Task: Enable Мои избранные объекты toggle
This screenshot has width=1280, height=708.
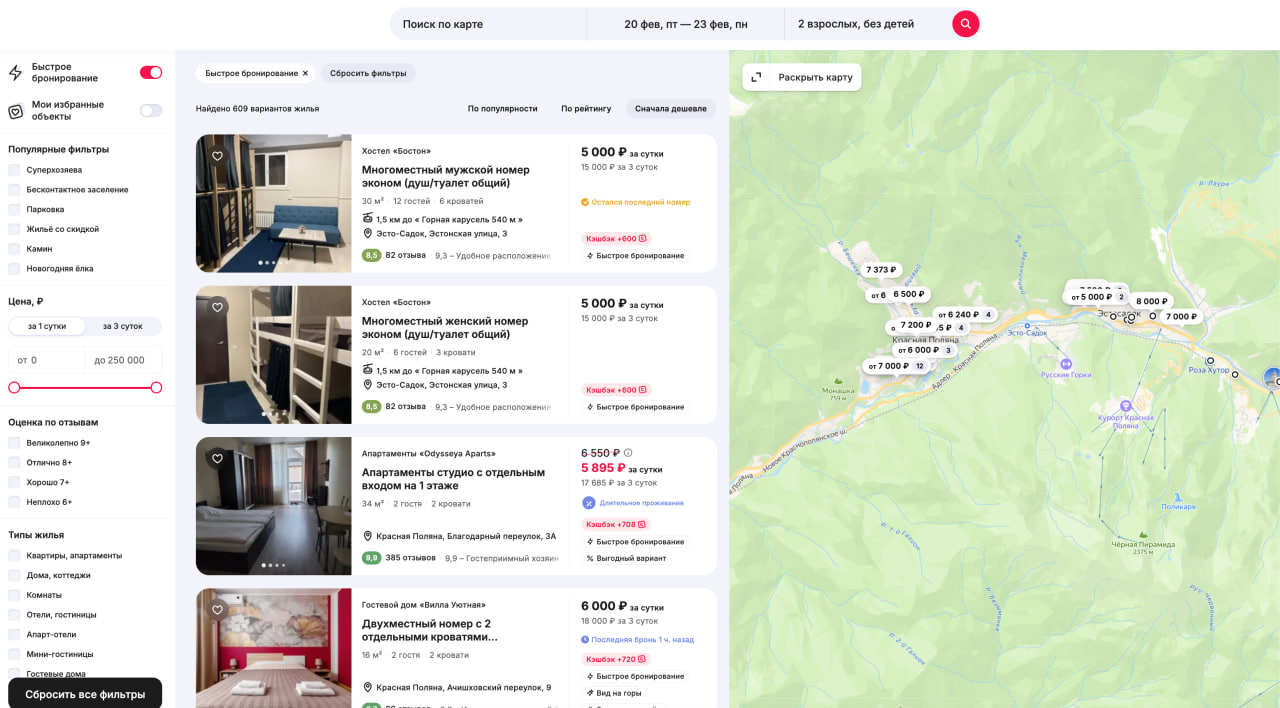Action: pos(151,111)
